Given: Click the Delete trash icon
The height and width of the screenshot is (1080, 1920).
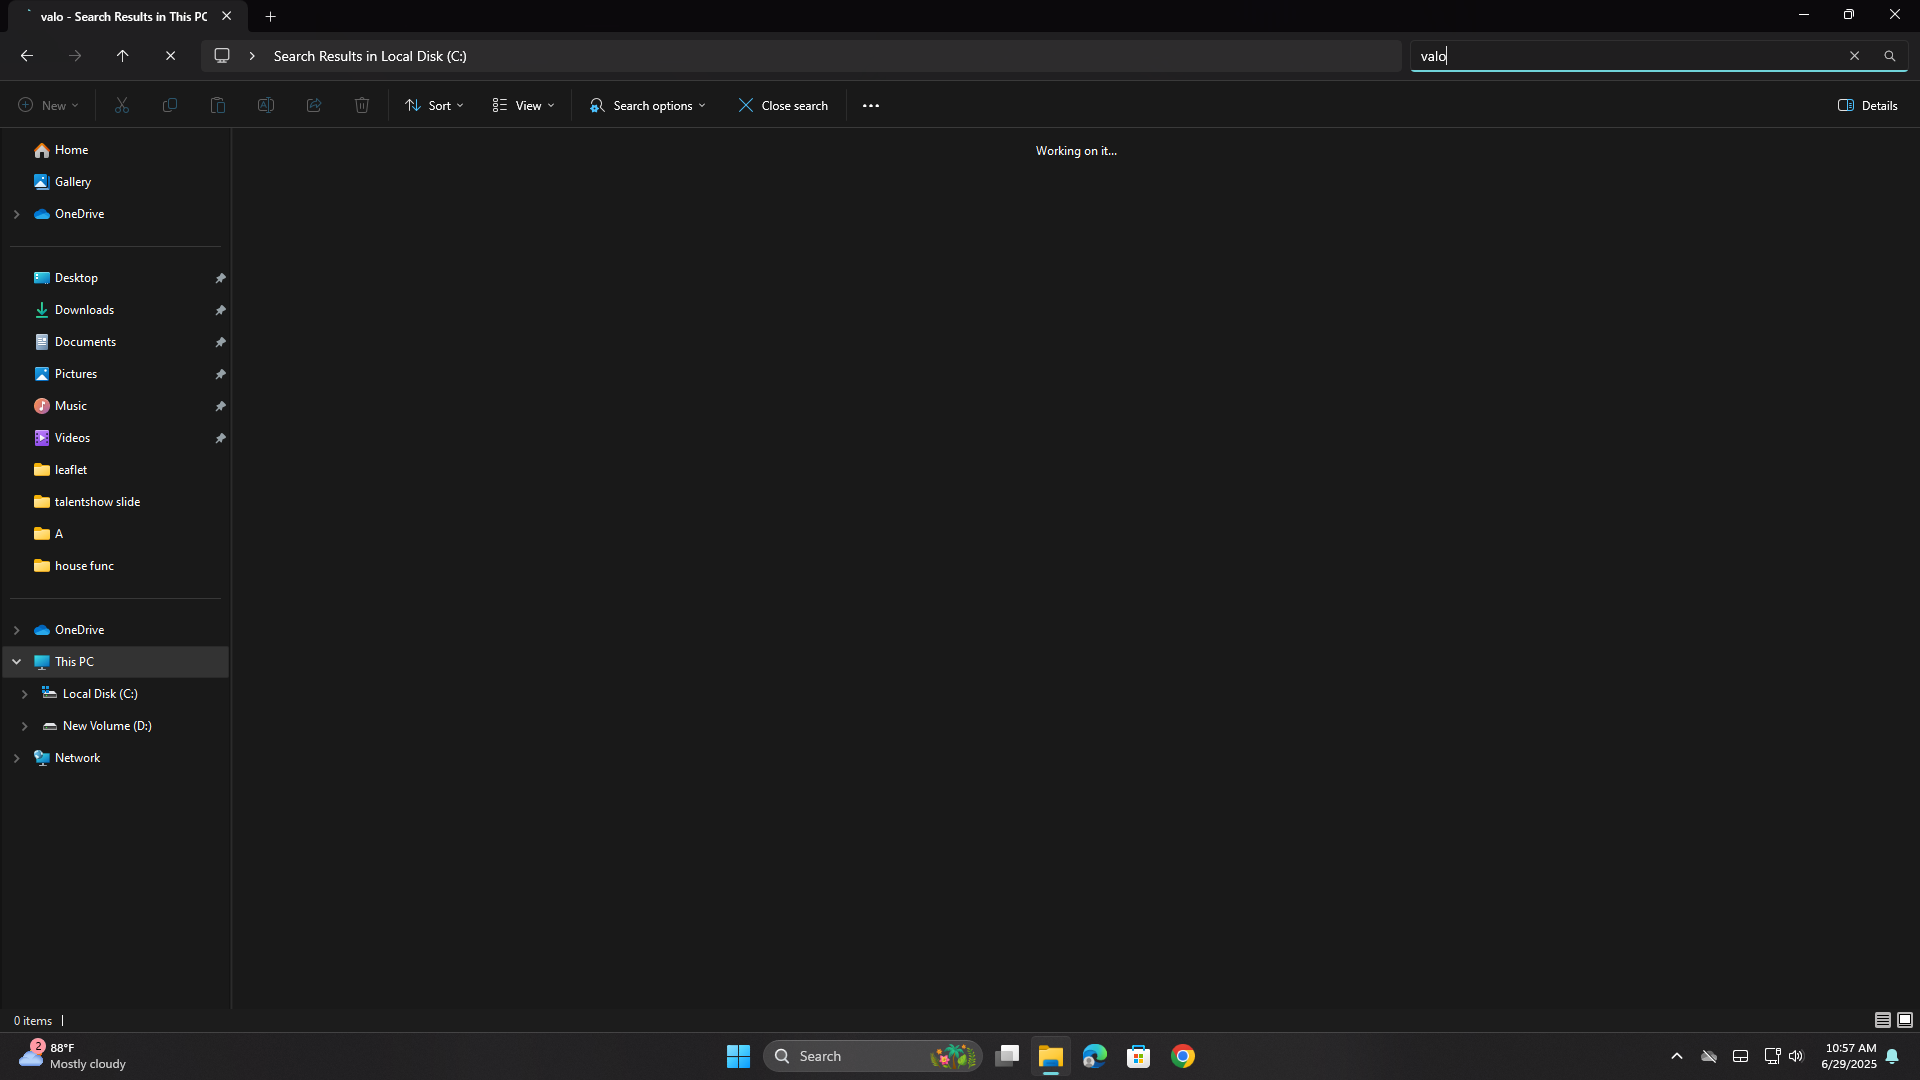Looking at the screenshot, I should tap(362, 105).
